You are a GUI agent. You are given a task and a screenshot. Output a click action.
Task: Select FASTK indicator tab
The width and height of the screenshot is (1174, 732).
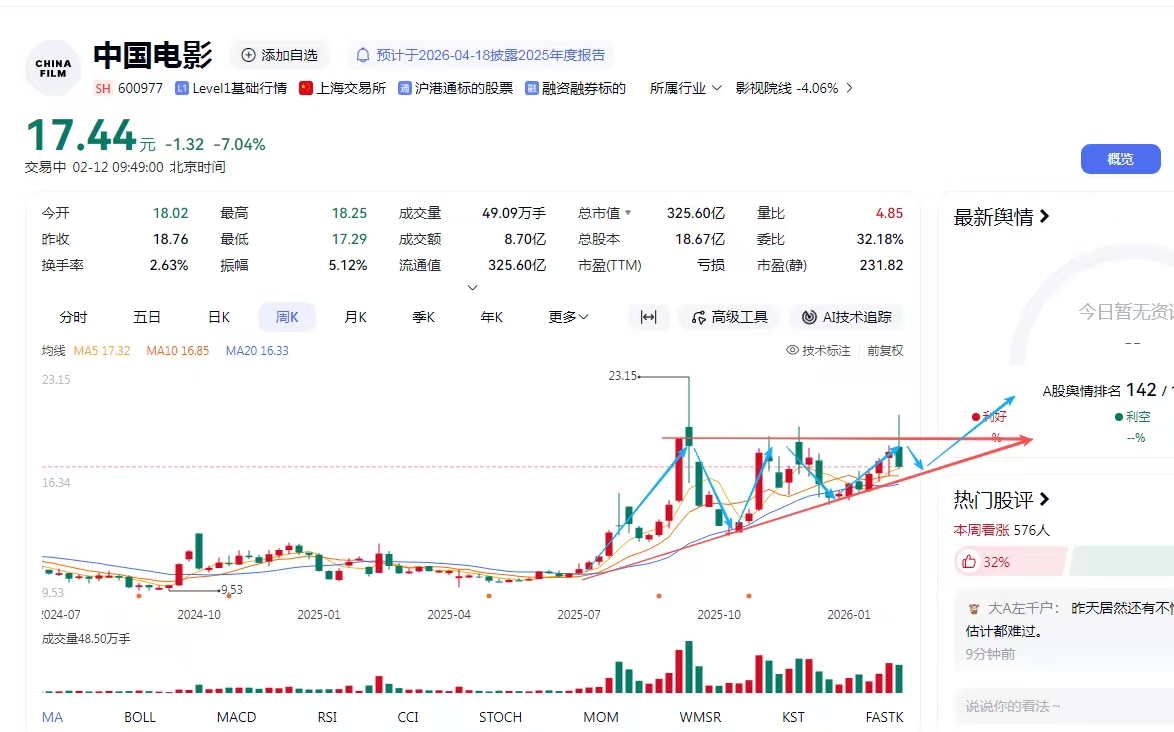884,717
